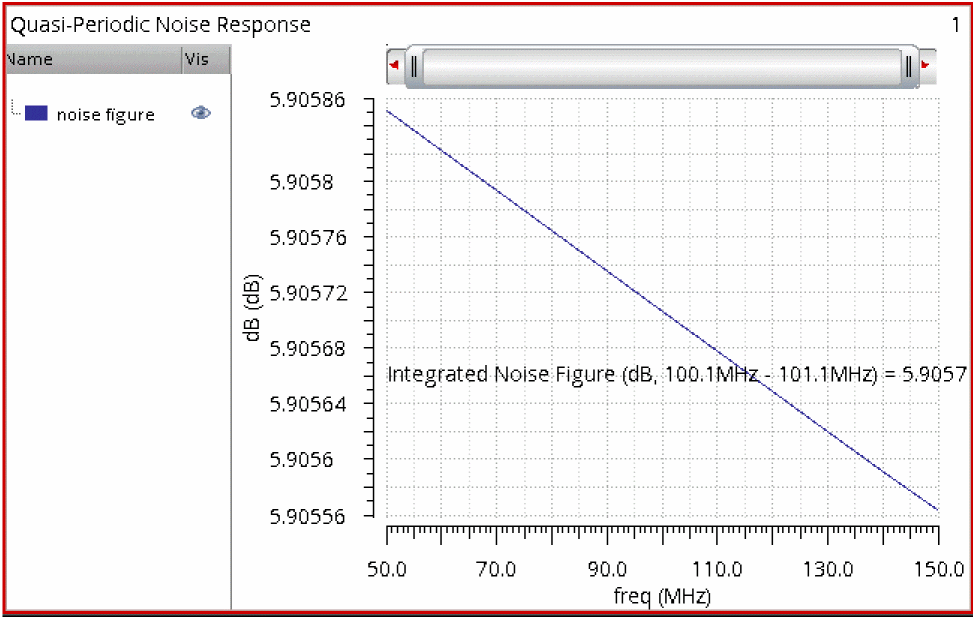Viewport: 974px width, 620px height.
Task: Toggle noise figure trace visibility eye icon
Action: (201, 112)
